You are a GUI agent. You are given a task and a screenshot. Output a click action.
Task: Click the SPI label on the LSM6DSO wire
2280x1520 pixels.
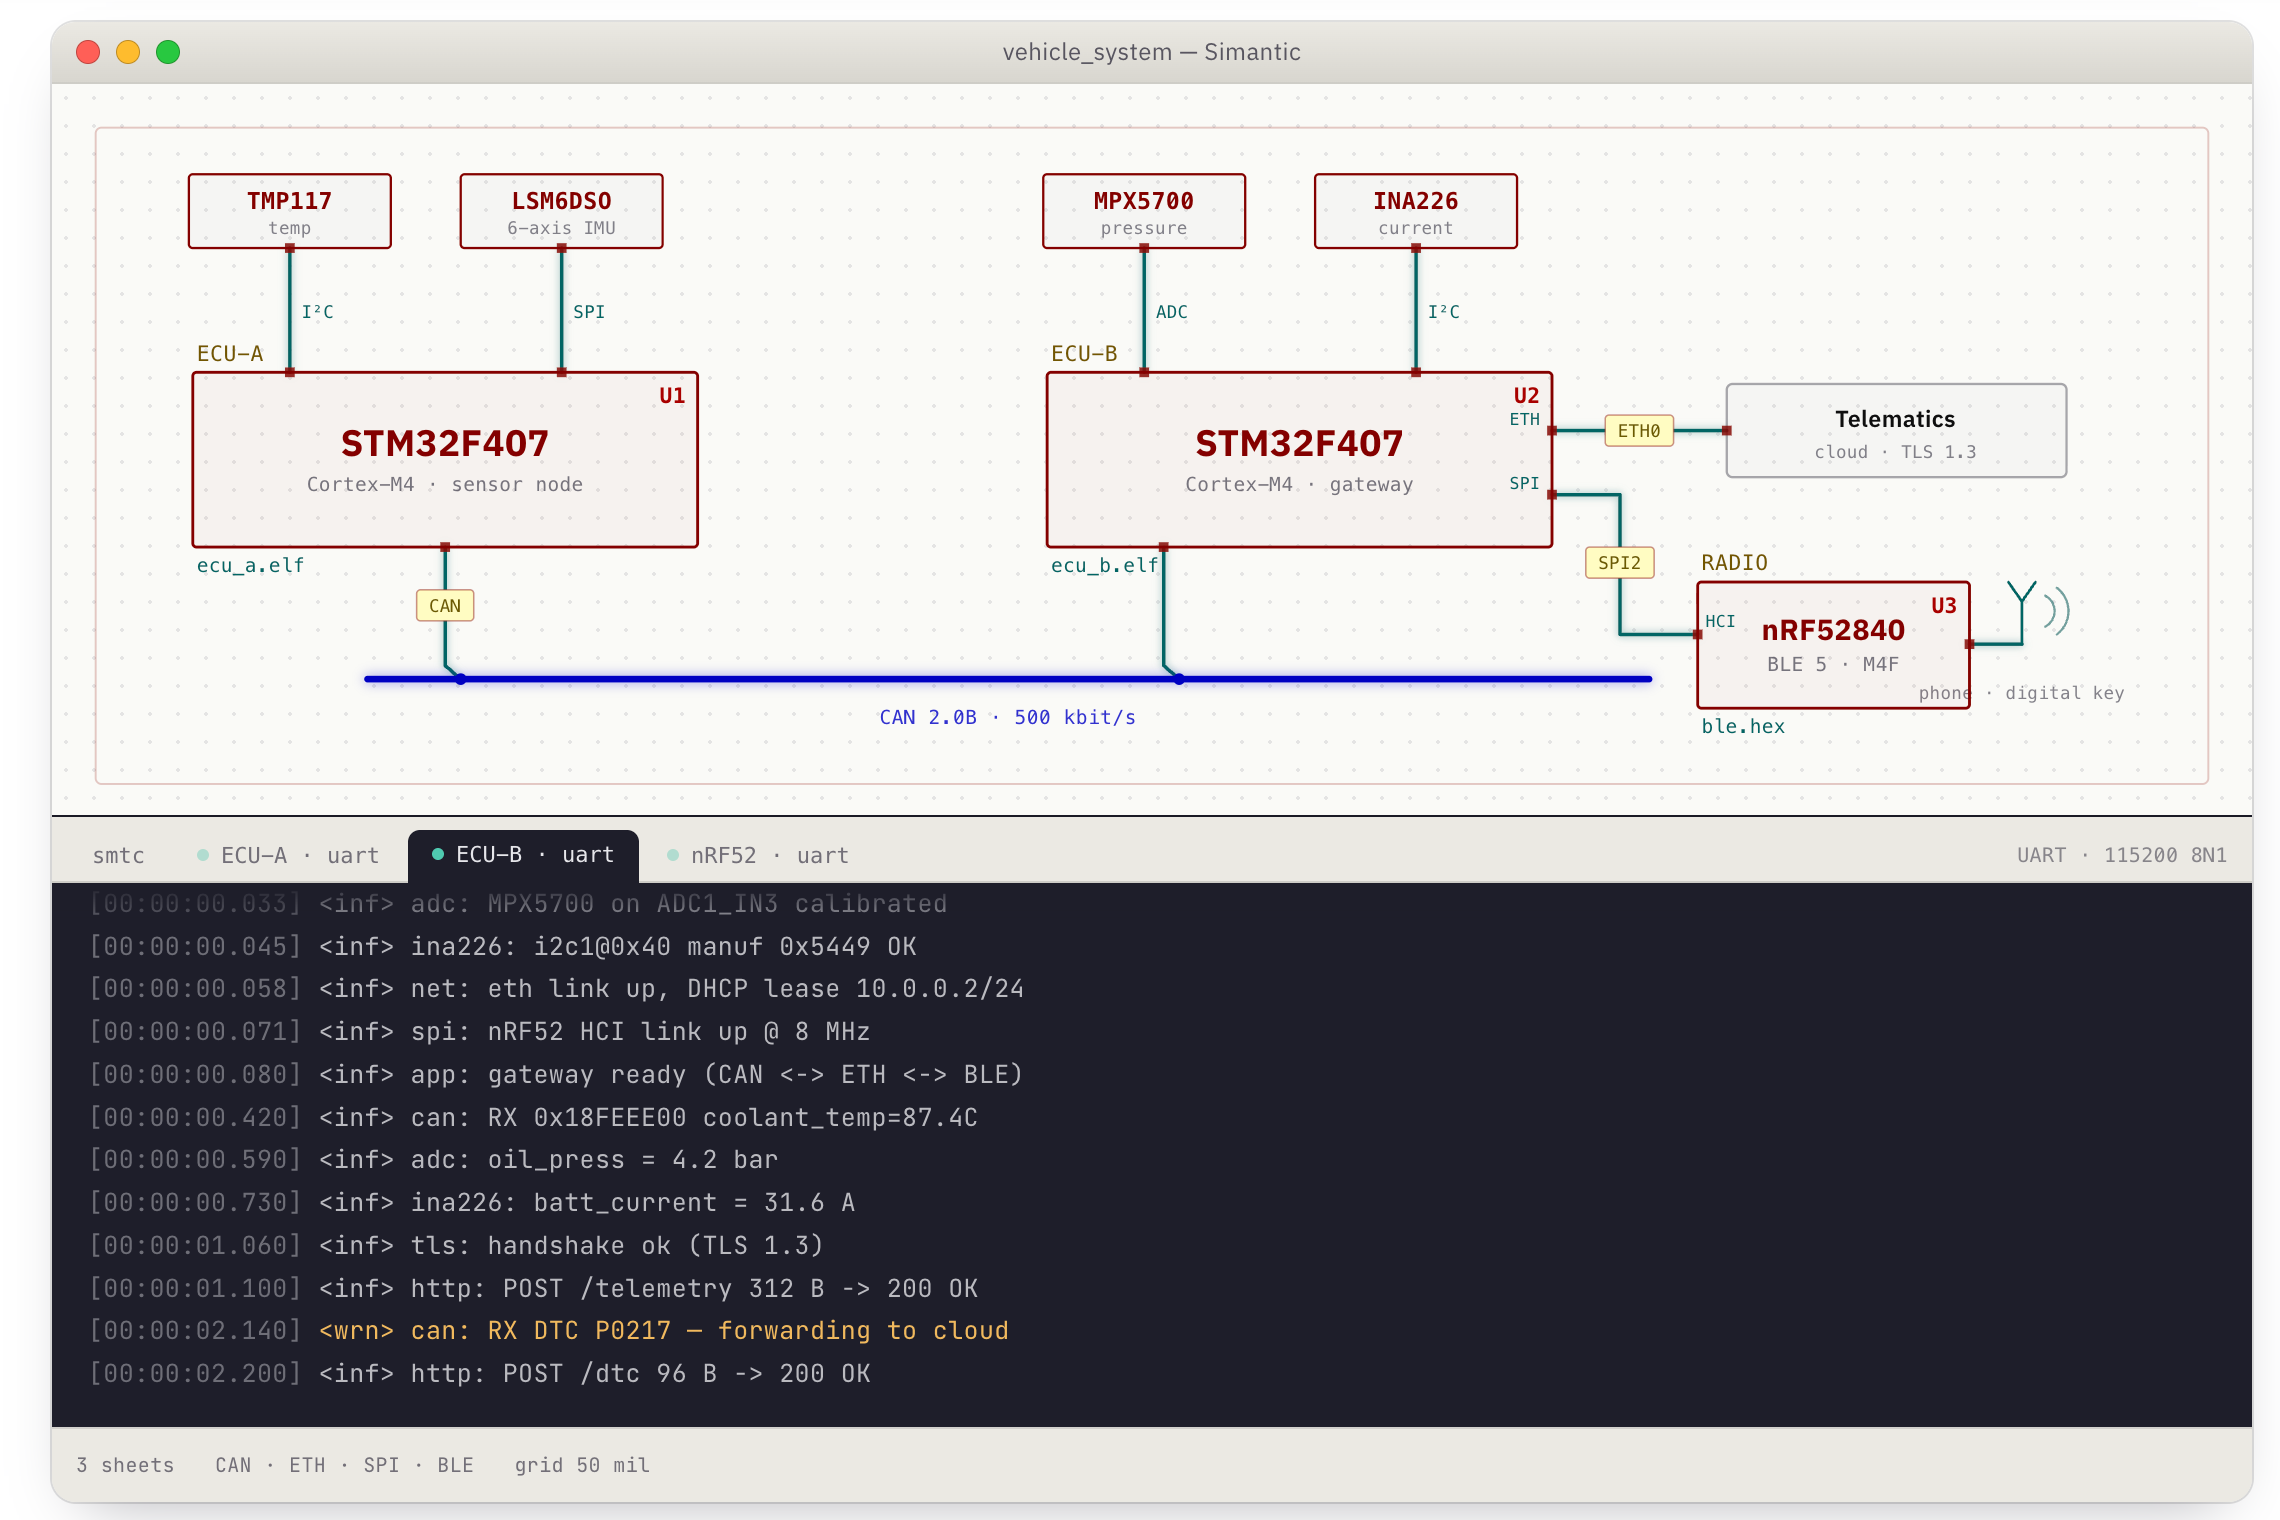pos(589,312)
